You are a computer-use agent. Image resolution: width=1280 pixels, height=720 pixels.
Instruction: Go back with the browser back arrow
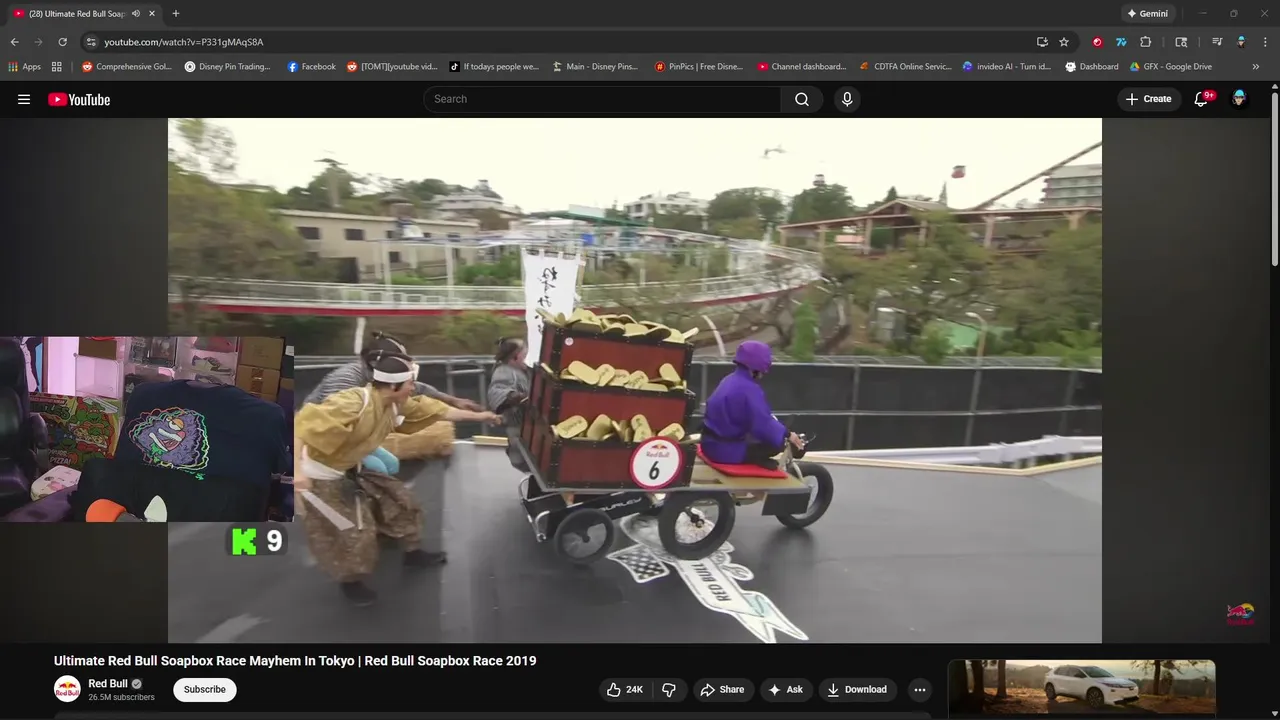[x=14, y=42]
